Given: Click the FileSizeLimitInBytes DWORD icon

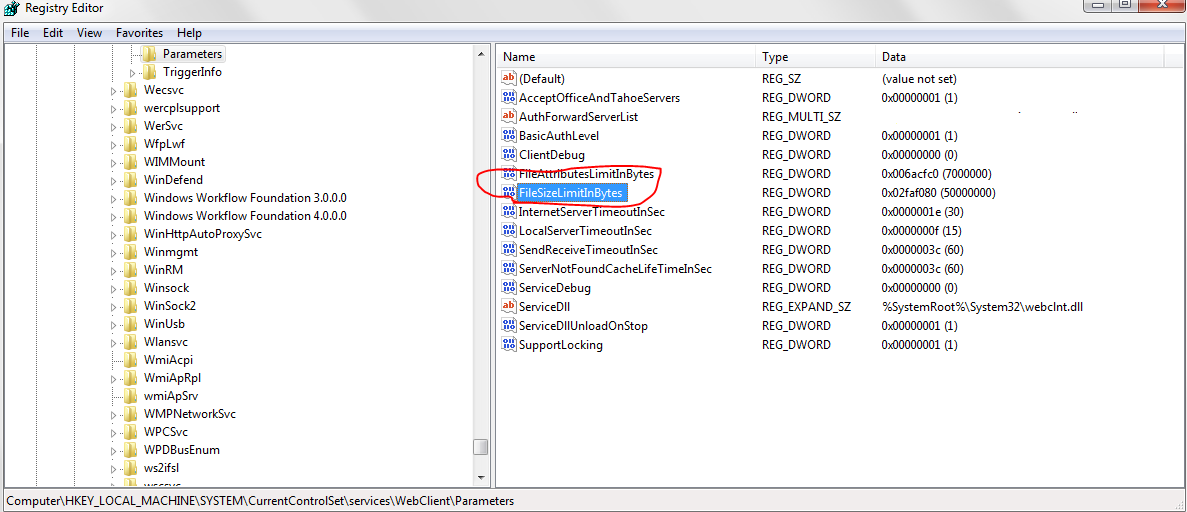Looking at the screenshot, I should [x=509, y=193].
